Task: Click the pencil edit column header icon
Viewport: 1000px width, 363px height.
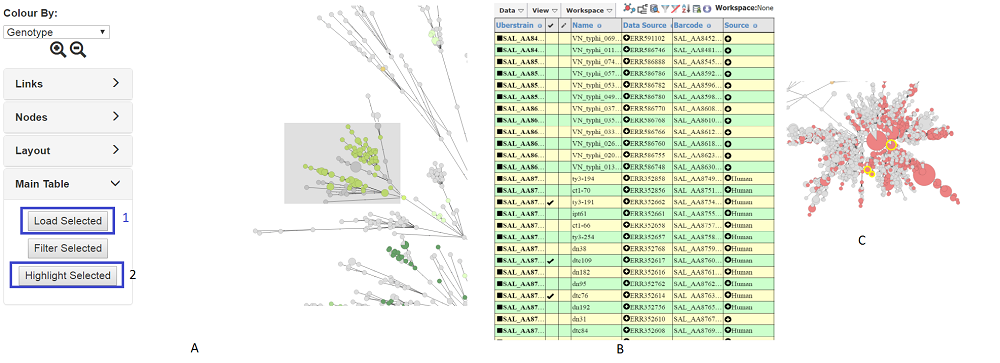Action: tap(563, 26)
